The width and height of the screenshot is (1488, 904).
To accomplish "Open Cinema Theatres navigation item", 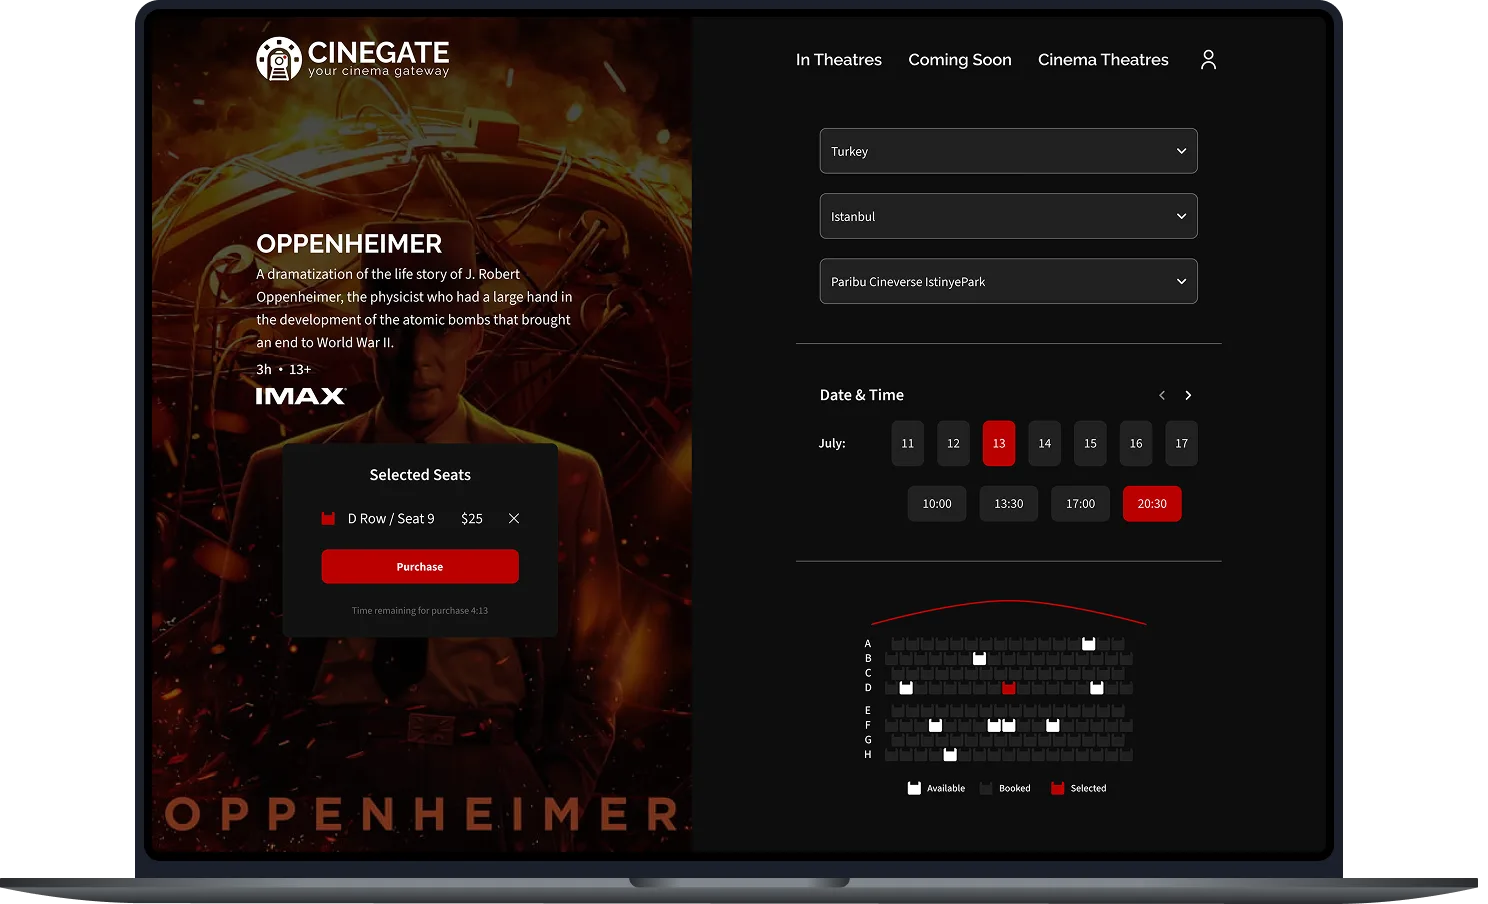I will (x=1103, y=60).
